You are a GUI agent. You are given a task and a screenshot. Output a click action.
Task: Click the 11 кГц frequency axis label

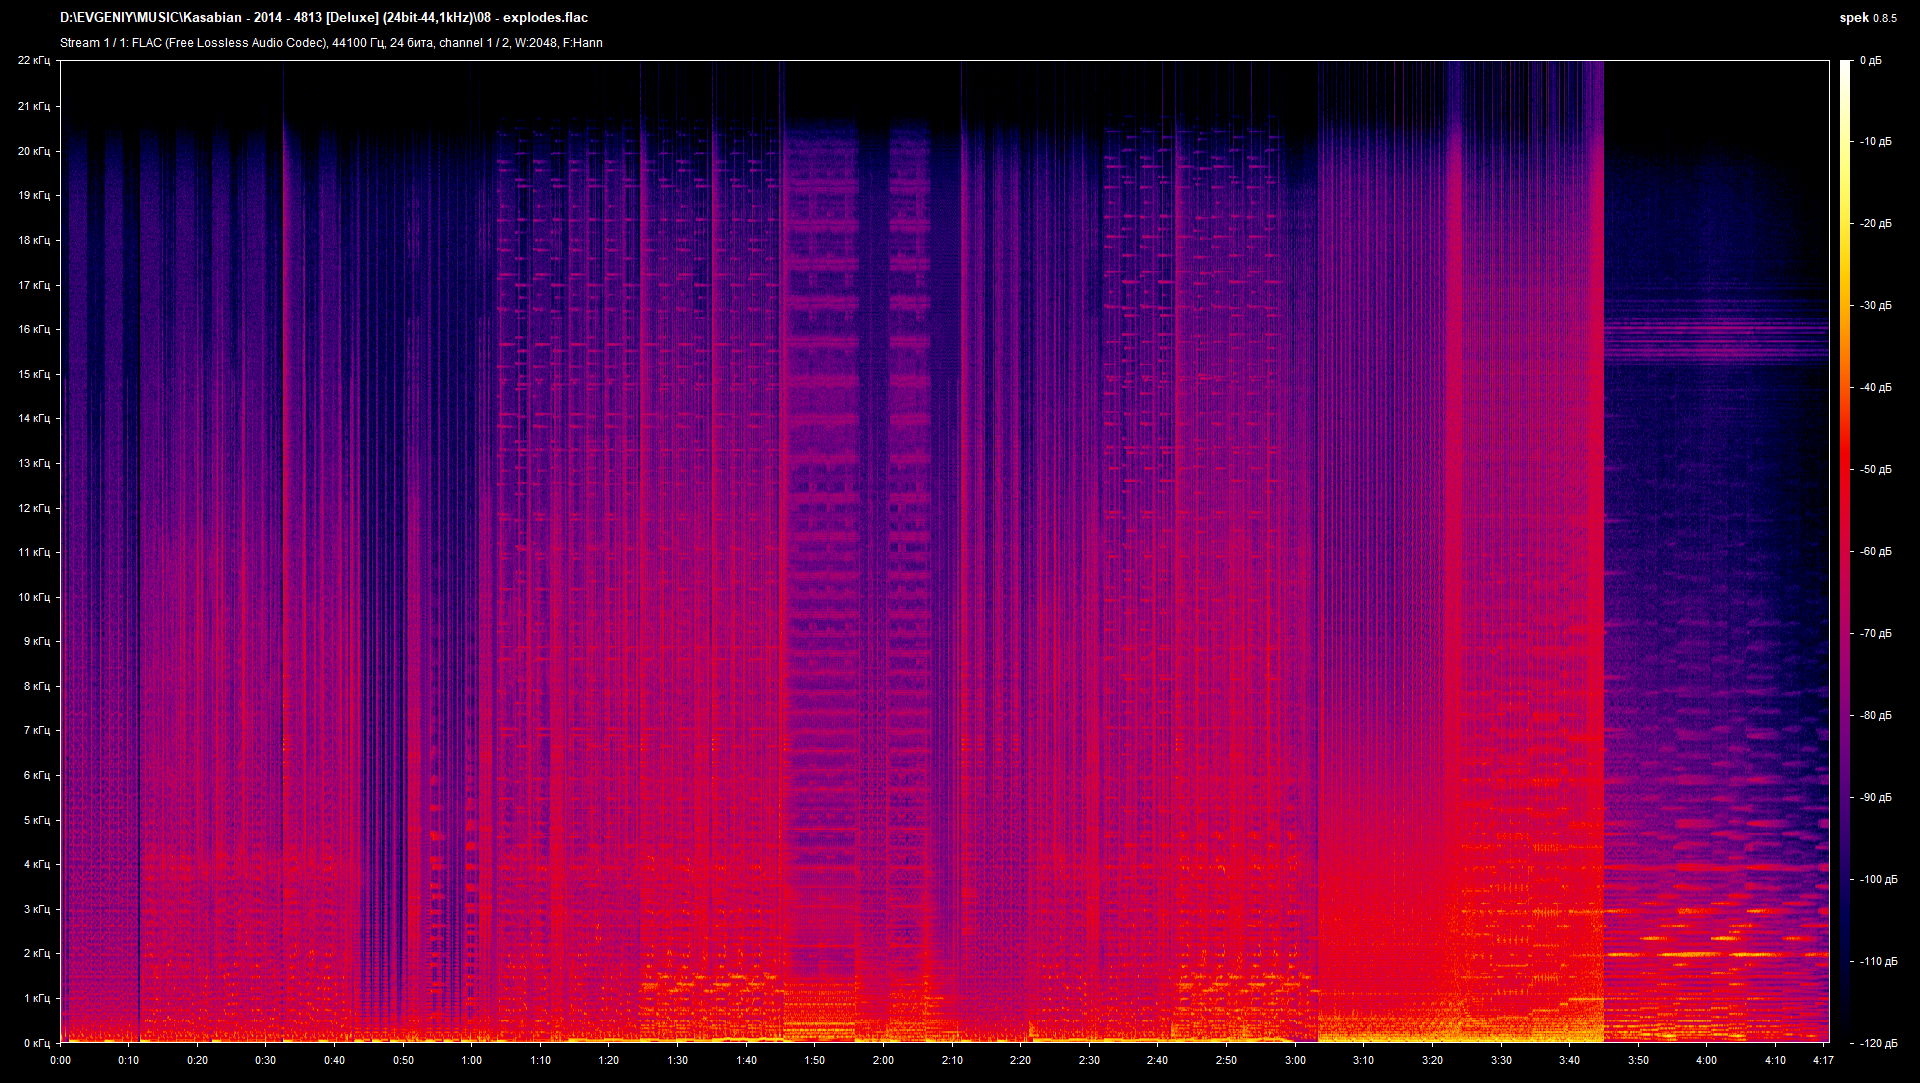coord(36,554)
